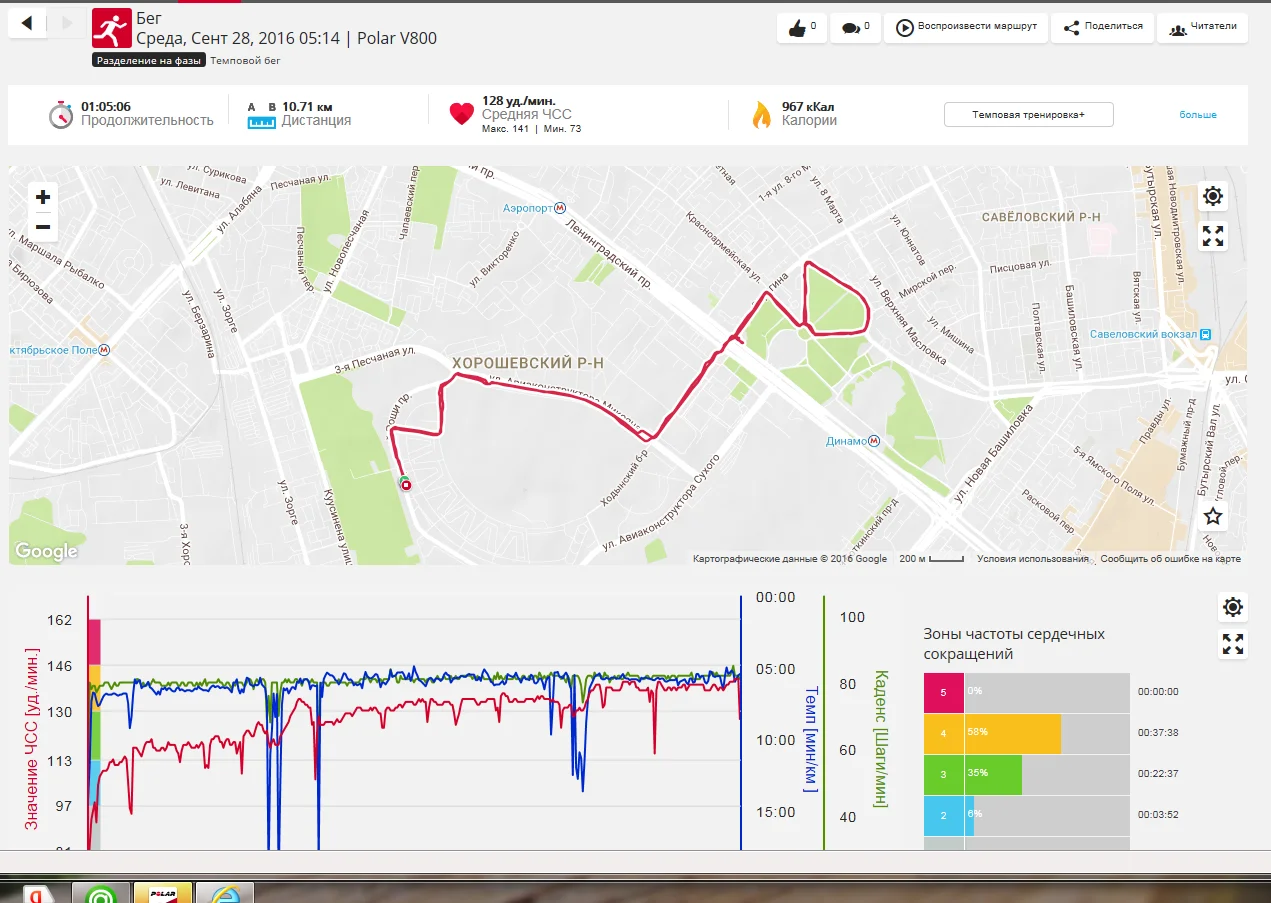Click the map settings gear icon
This screenshot has height=903, width=1271.
click(1213, 196)
